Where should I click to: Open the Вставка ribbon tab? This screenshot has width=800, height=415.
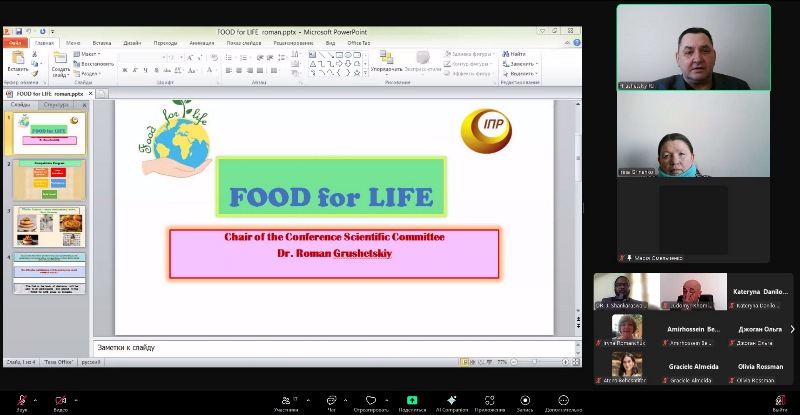102,43
